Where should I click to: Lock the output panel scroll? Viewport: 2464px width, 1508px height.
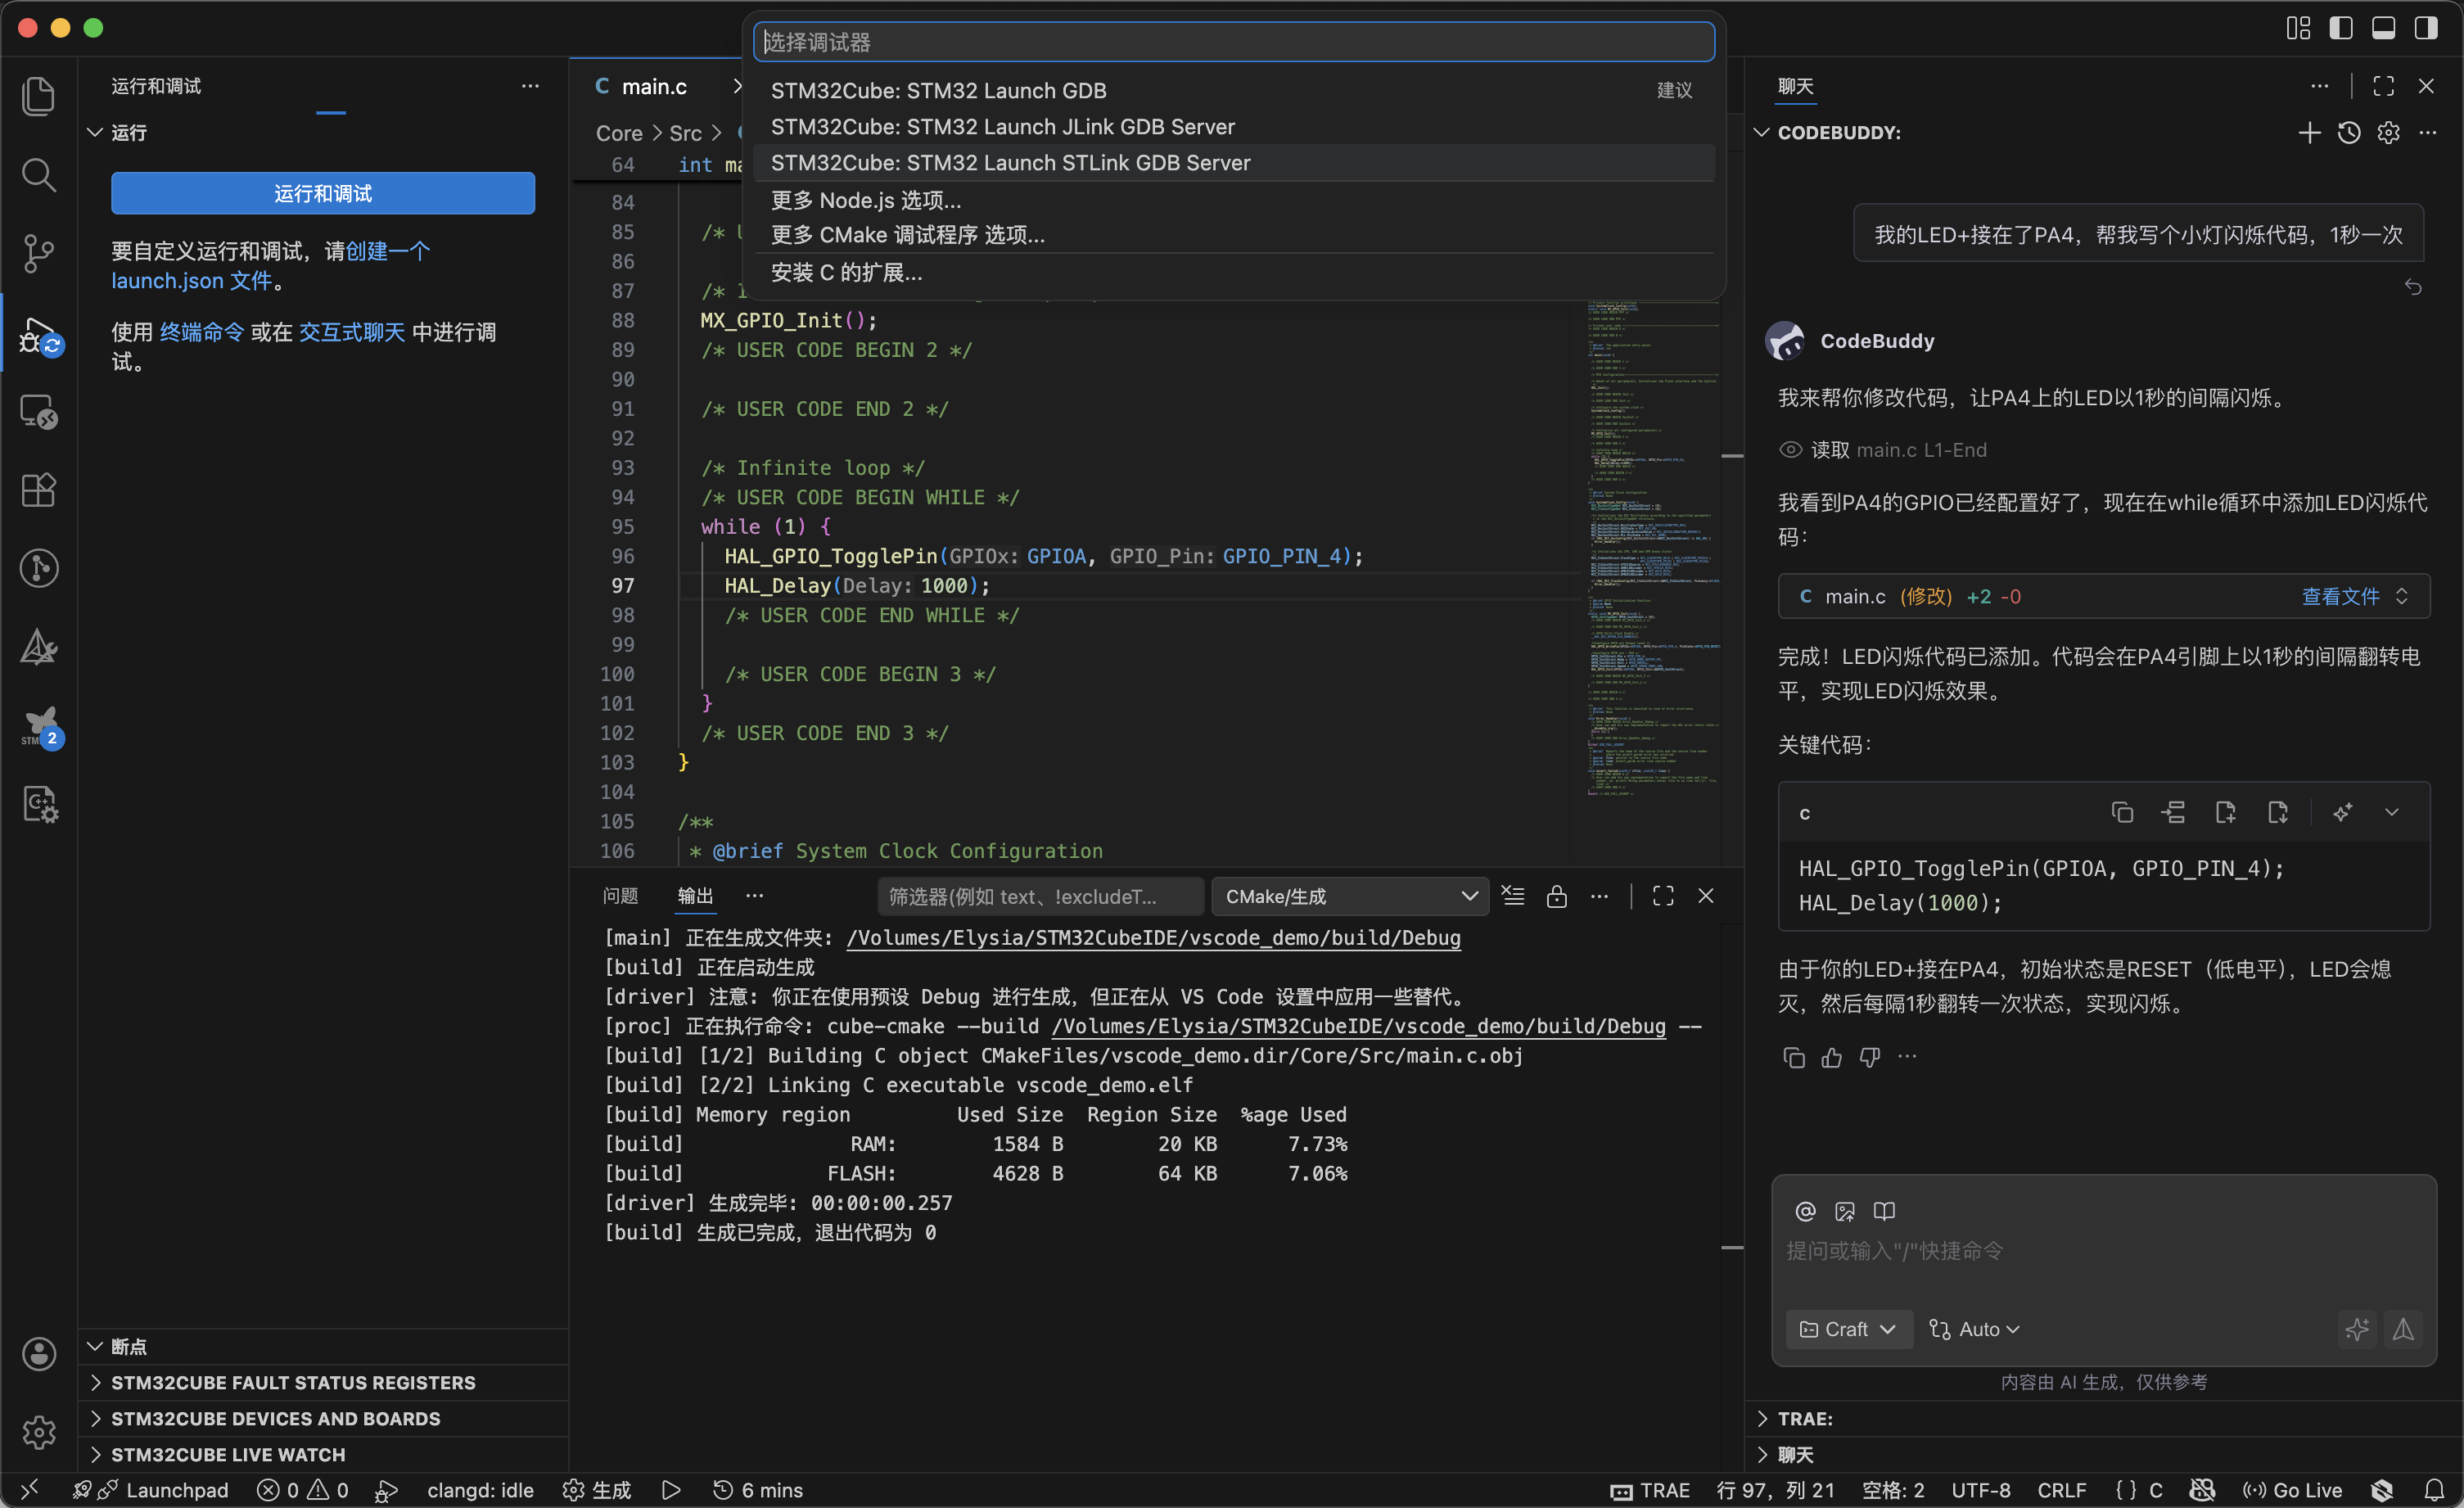click(1556, 896)
